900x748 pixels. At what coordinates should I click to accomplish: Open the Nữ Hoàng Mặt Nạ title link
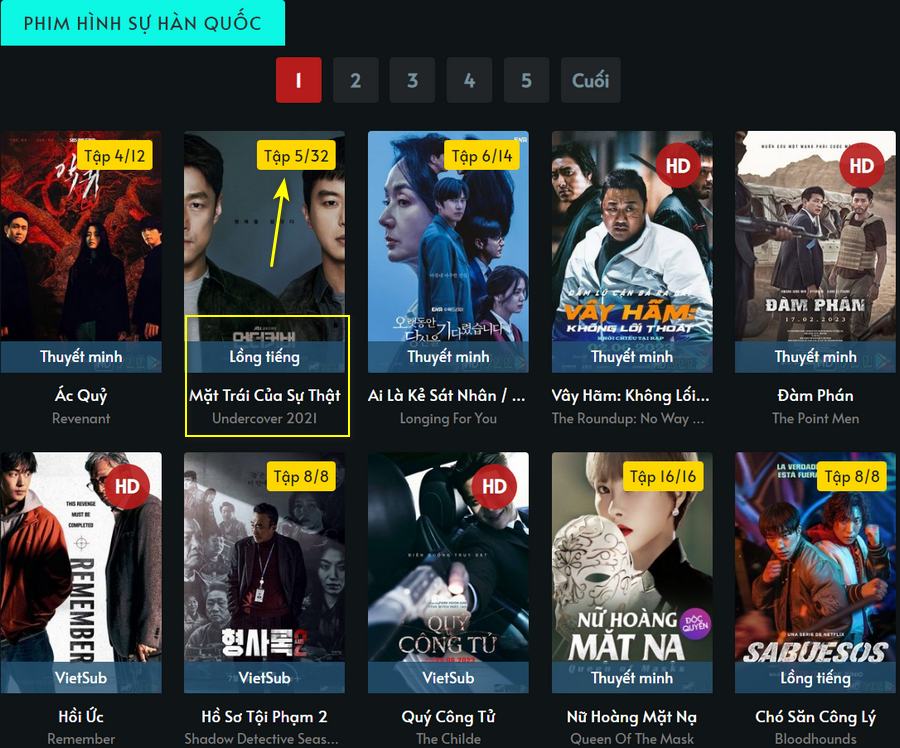click(x=632, y=716)
